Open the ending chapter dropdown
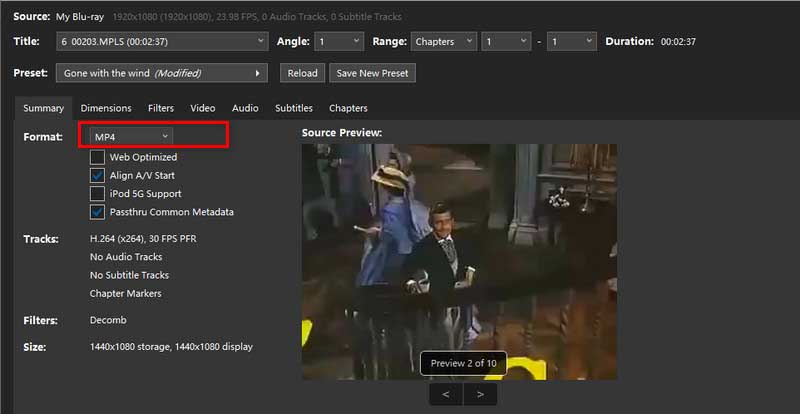 [x=572, y=41]
